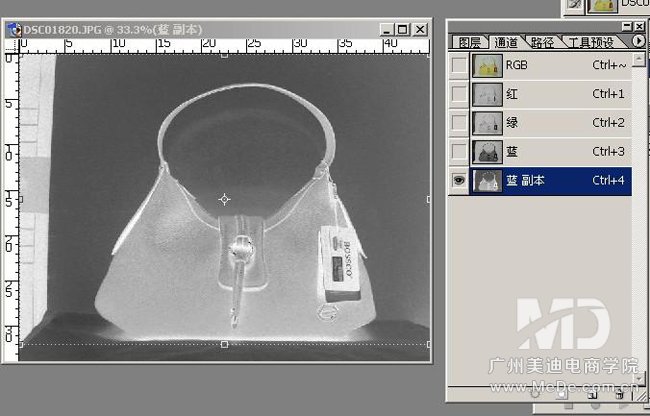The image size is (650, 416).
Task: Toggle visibility of the 红 channel
Action: pyautogui.click(x=459, y=94)
